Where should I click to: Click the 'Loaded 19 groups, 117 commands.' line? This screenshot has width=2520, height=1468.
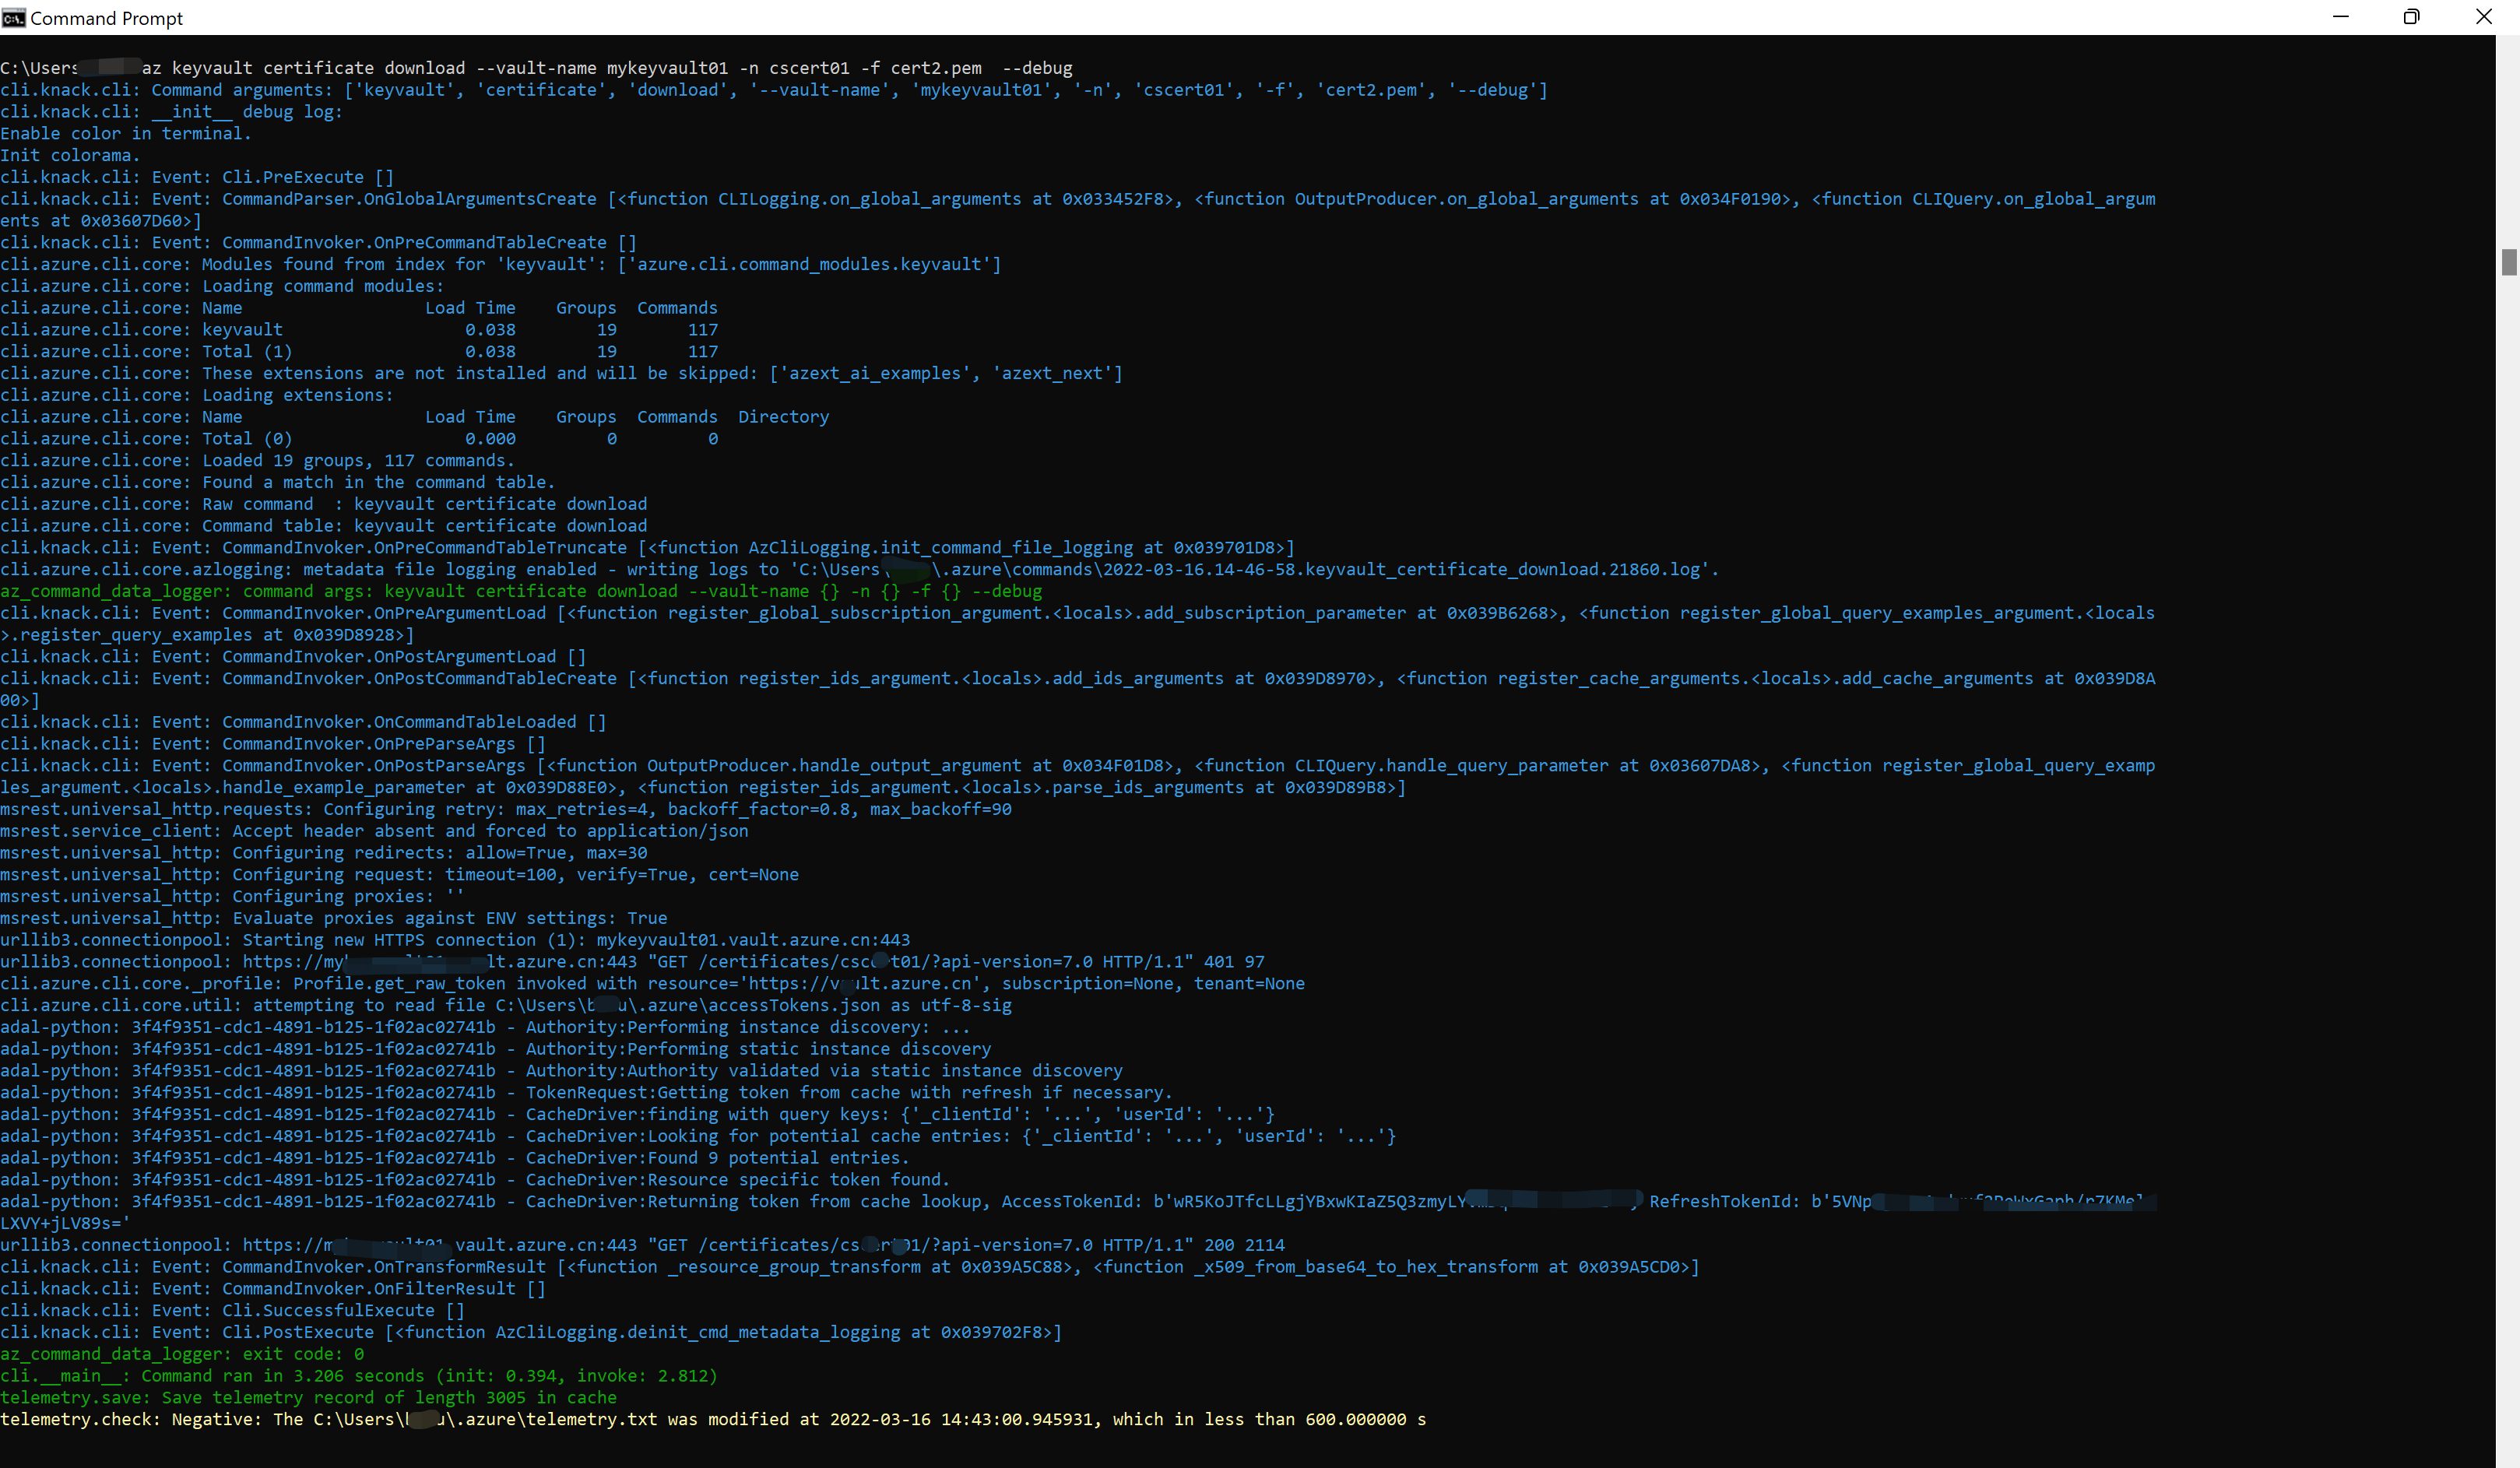[357, 461]
